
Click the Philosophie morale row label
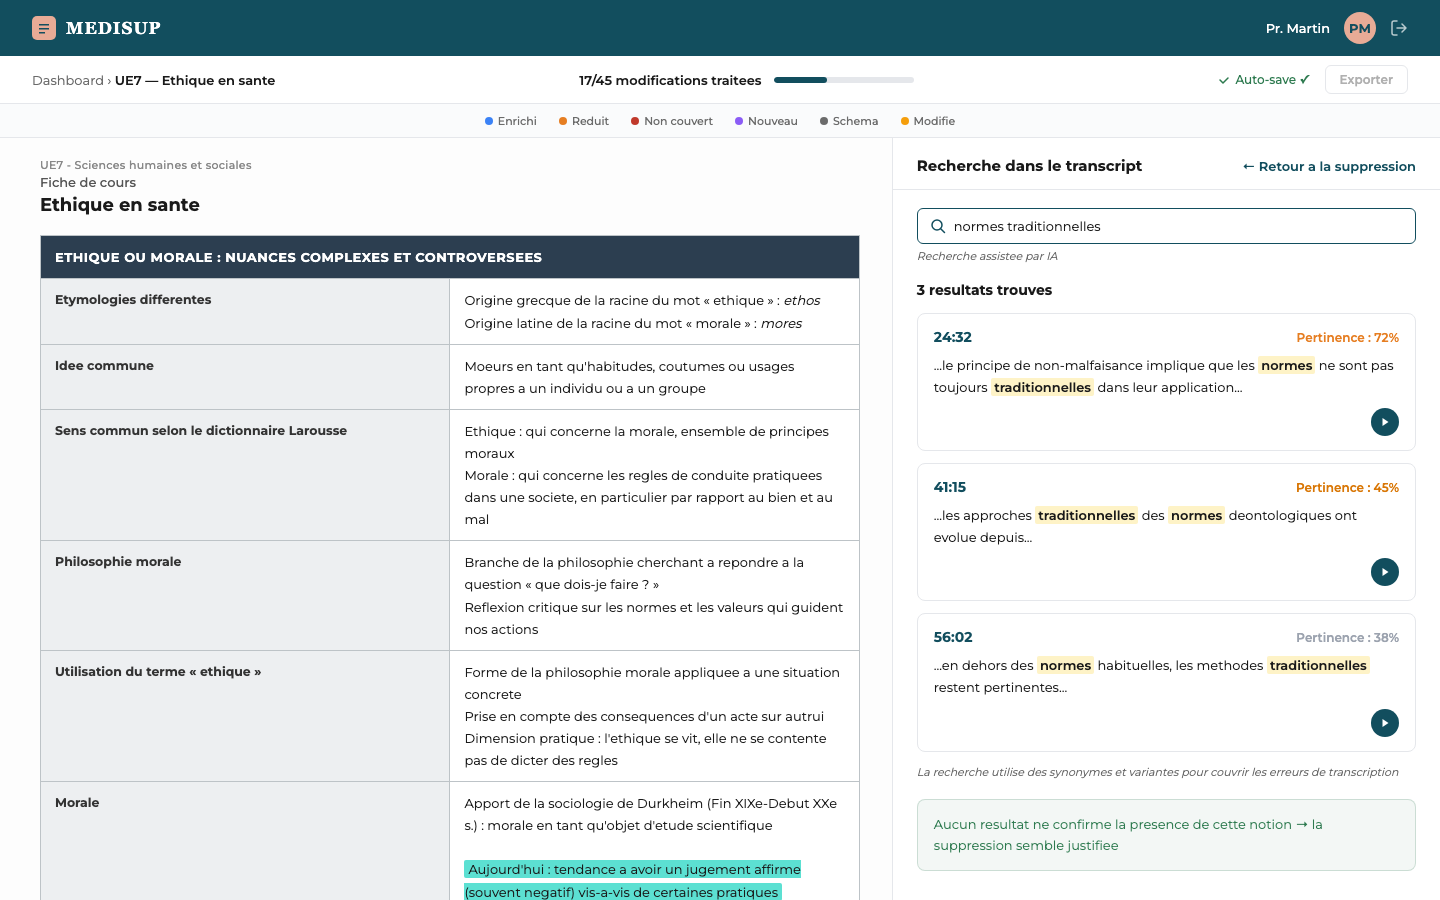tap(118, 561)
